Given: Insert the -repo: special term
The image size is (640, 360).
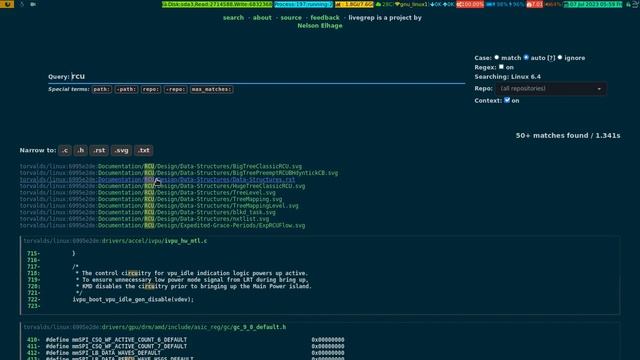Looking at the screenshot, I should pyautogui.click(x=176, y=89).
